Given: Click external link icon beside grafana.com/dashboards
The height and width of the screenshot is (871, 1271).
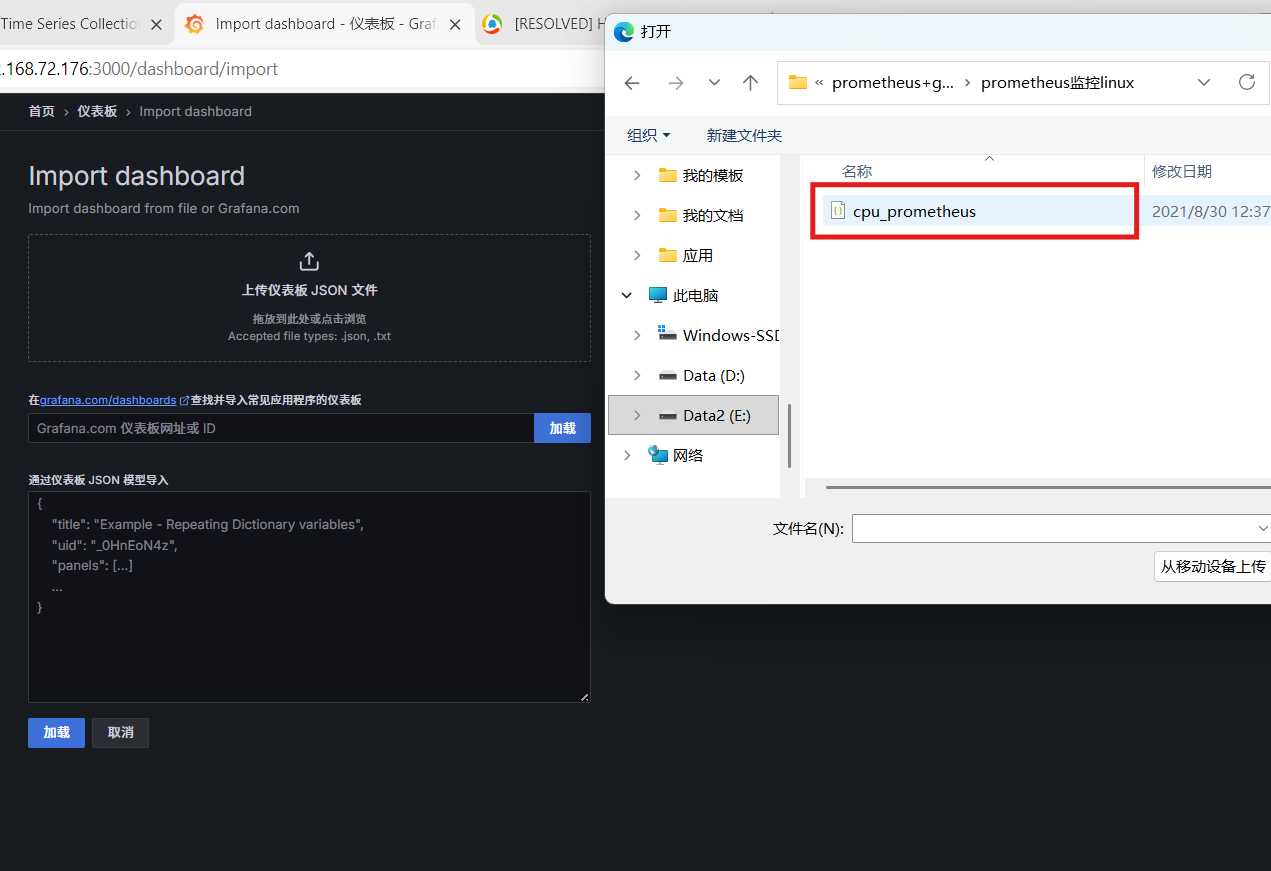Looking at the screenshot, I should pos(184,400).
